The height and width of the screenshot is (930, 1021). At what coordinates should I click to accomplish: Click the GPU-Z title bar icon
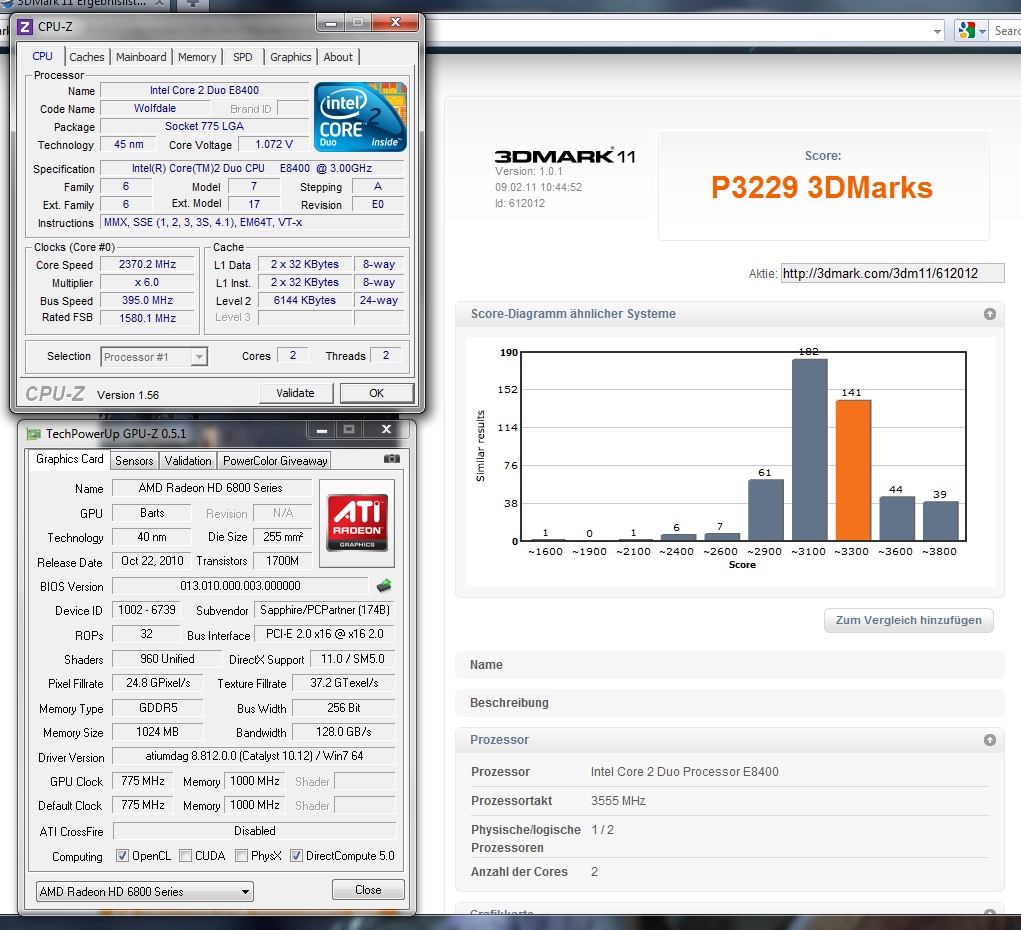point(34,434)
